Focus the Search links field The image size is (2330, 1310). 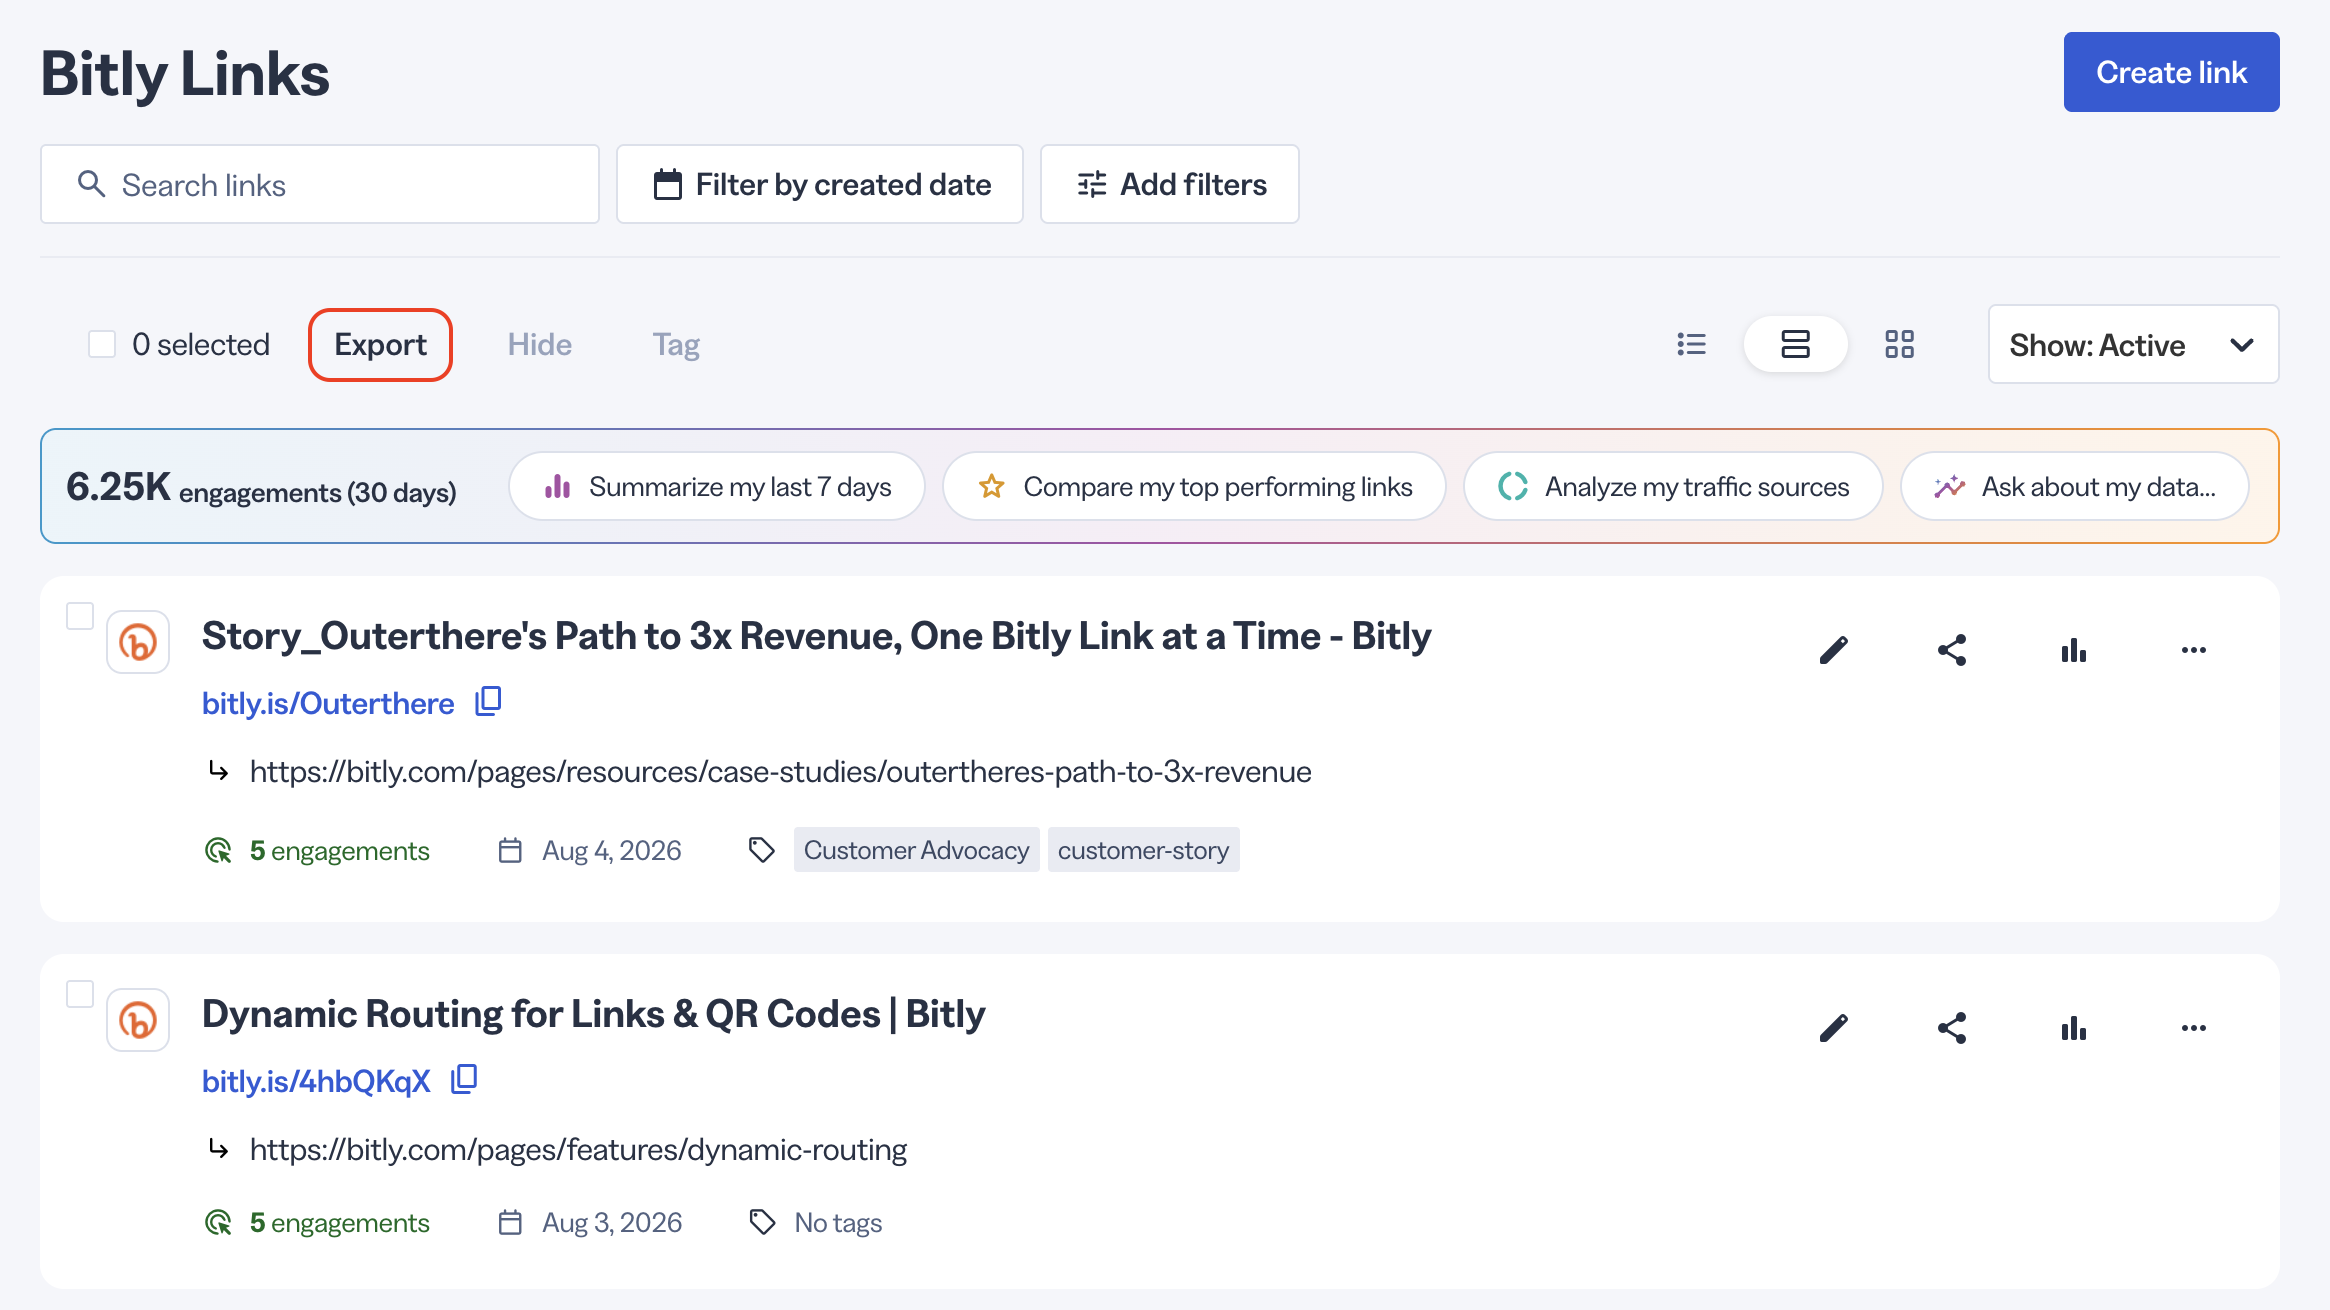(x=320, y=184)
